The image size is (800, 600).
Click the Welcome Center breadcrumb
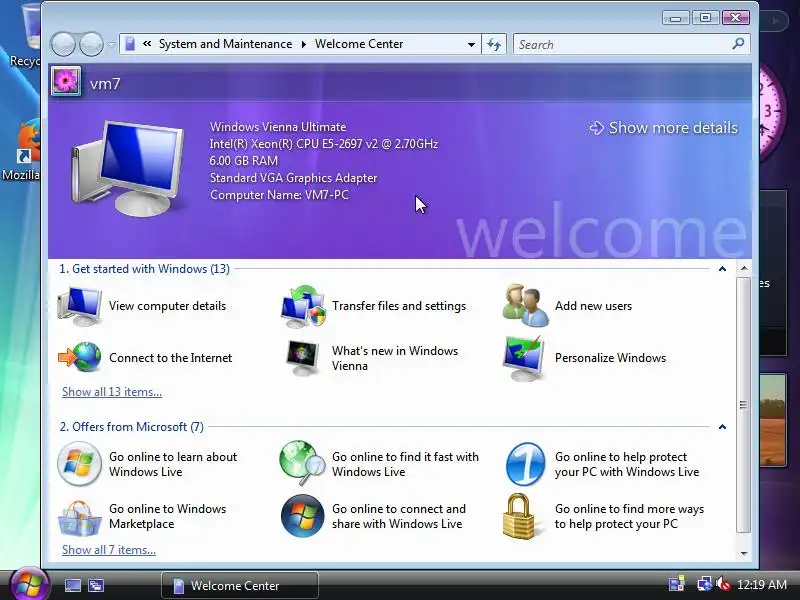click(359, 44)
